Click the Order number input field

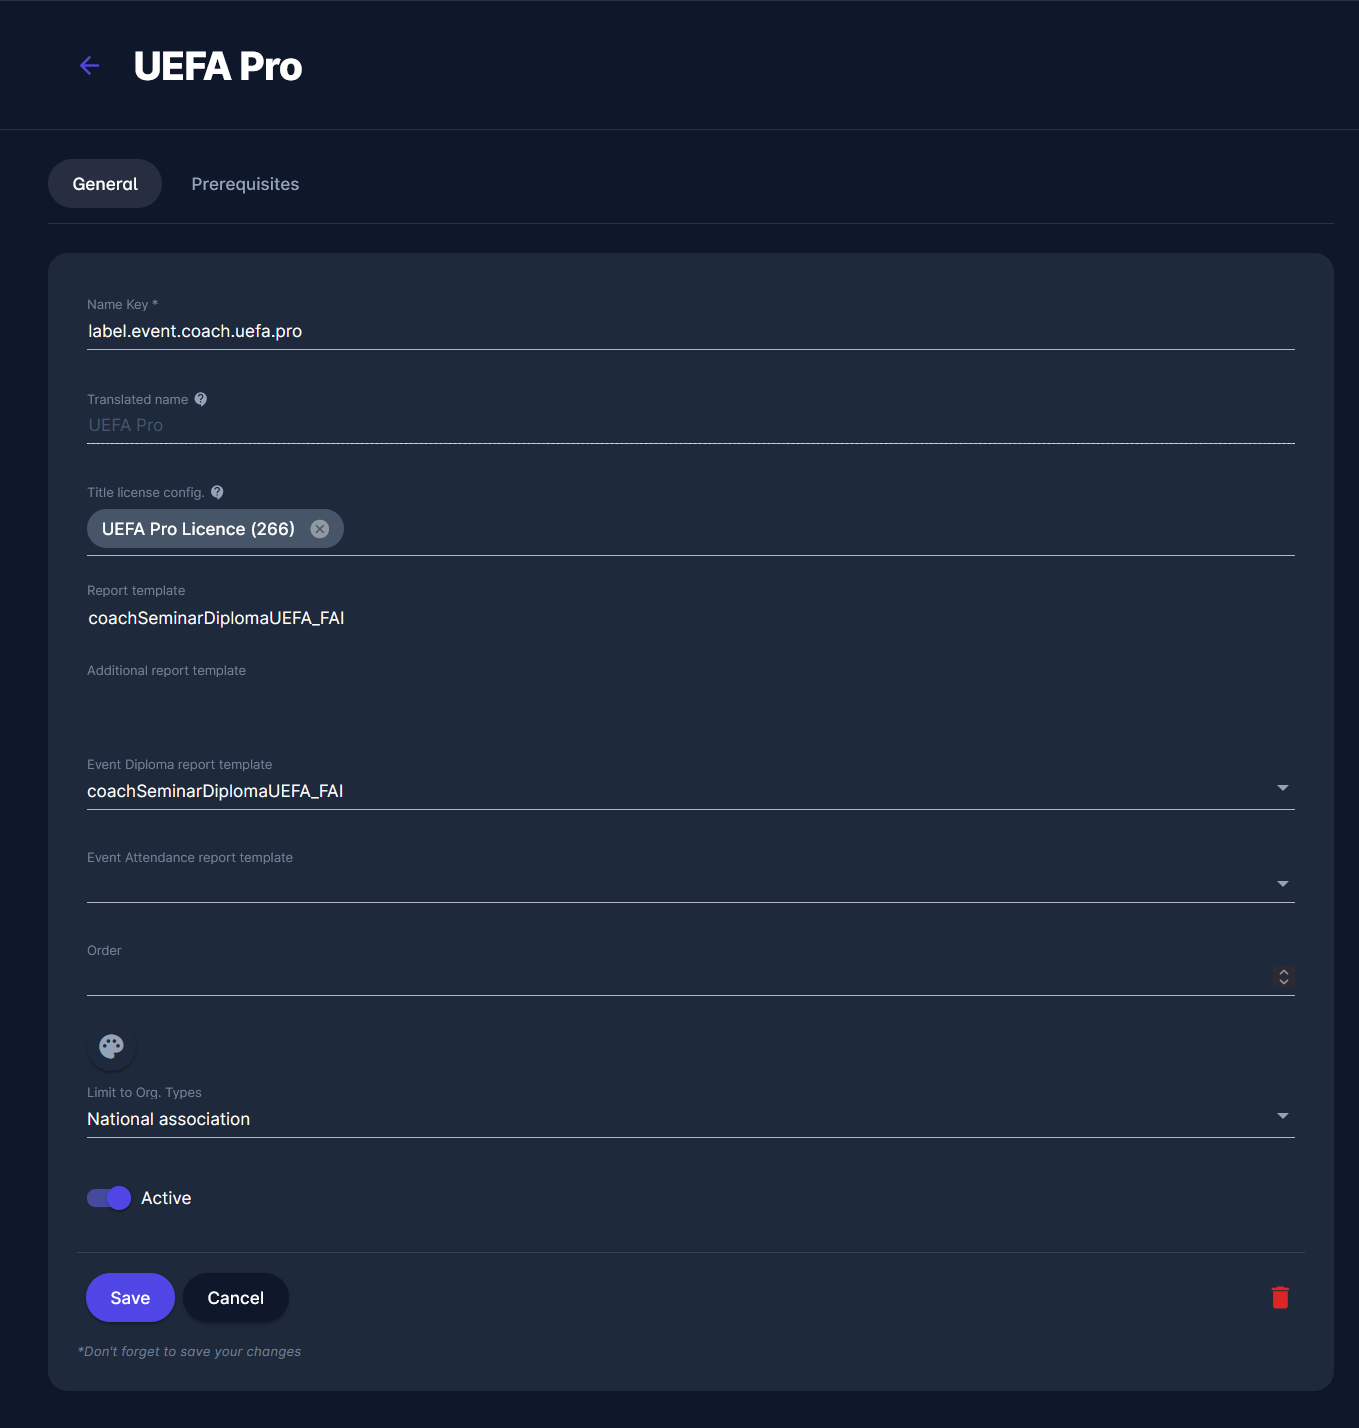coord(670,977)
